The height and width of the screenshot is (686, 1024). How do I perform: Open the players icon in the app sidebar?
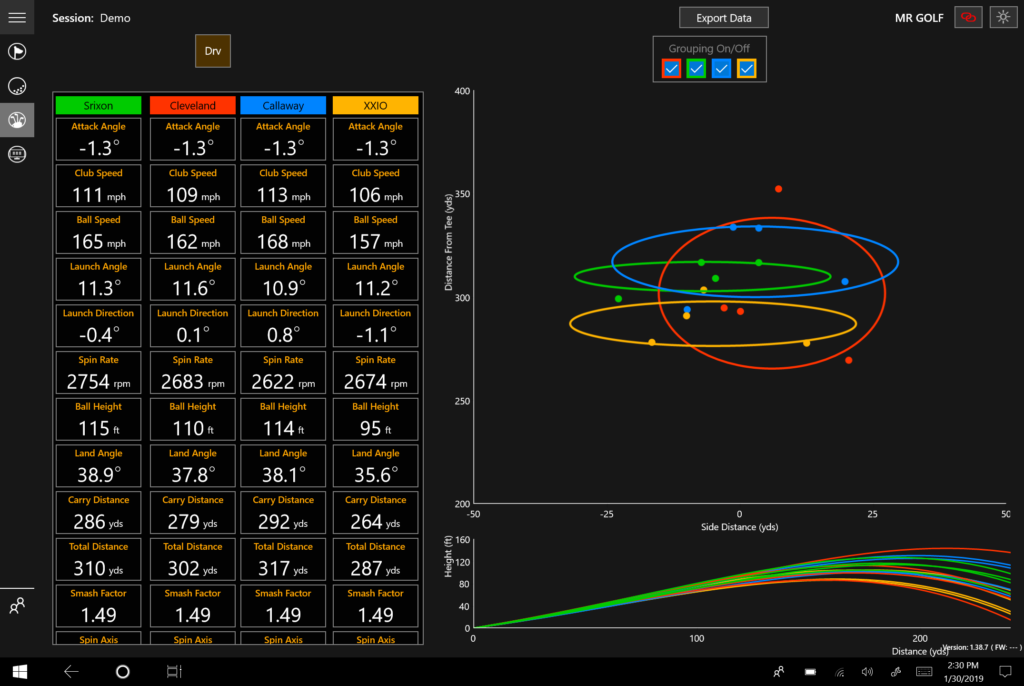[17, 606]
